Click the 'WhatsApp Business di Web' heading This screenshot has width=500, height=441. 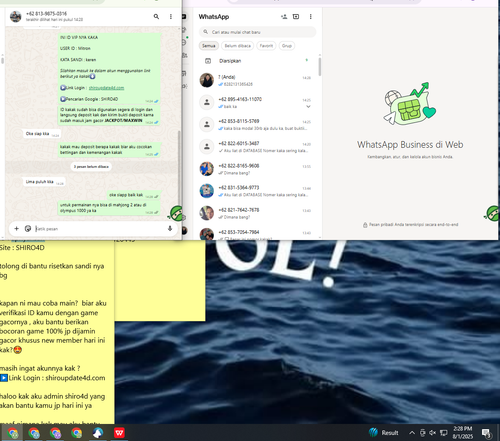click(x=410, y=145)
